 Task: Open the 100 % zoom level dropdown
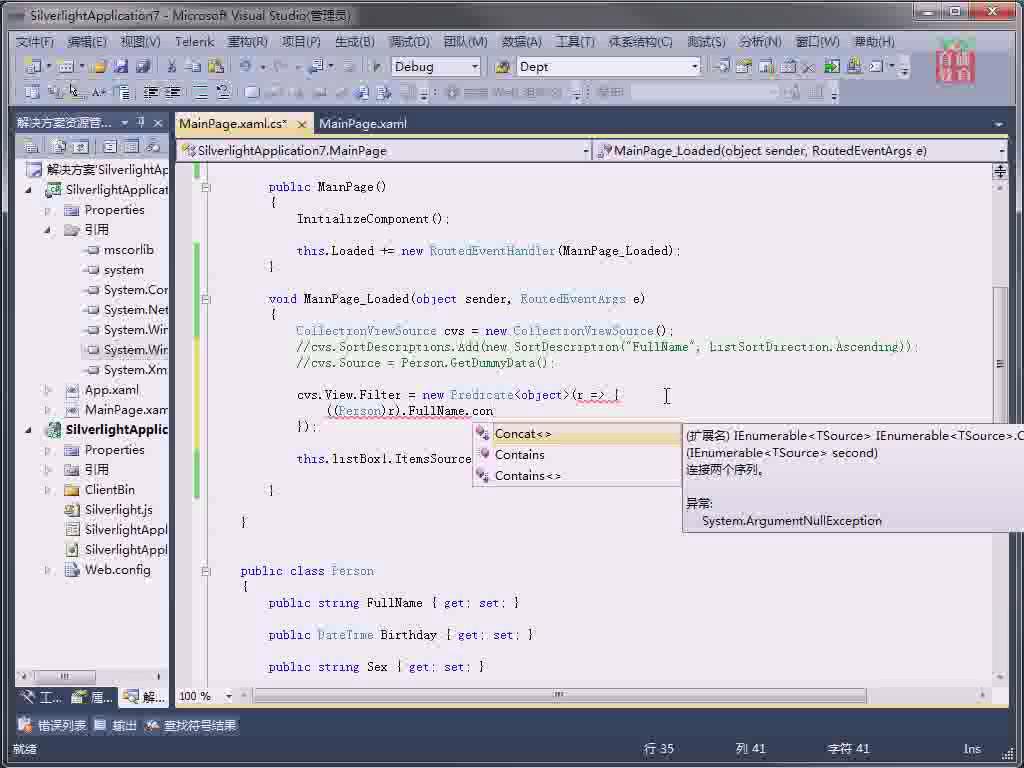(228, 696)
